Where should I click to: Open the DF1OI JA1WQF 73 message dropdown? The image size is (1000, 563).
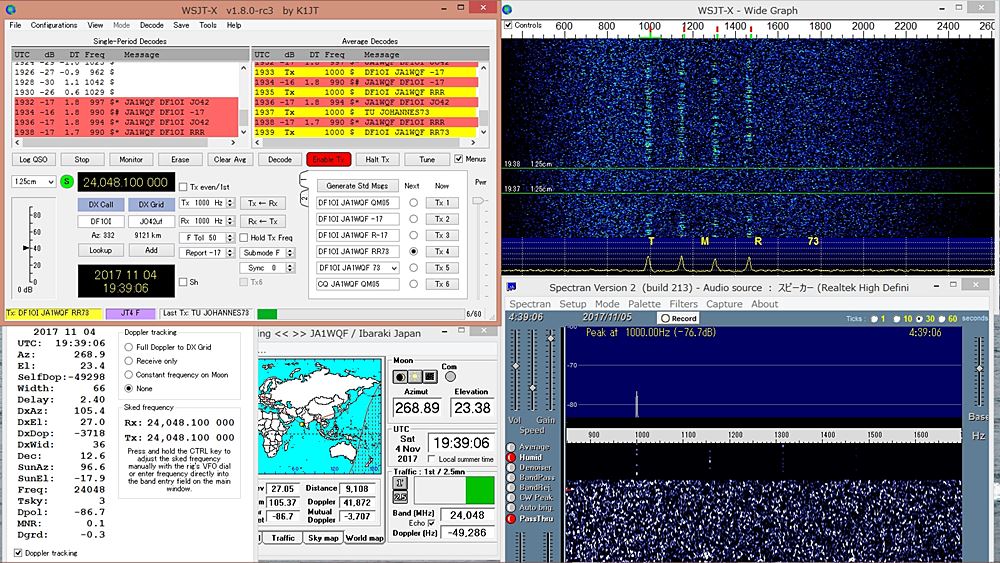click(x=358, y=268)
